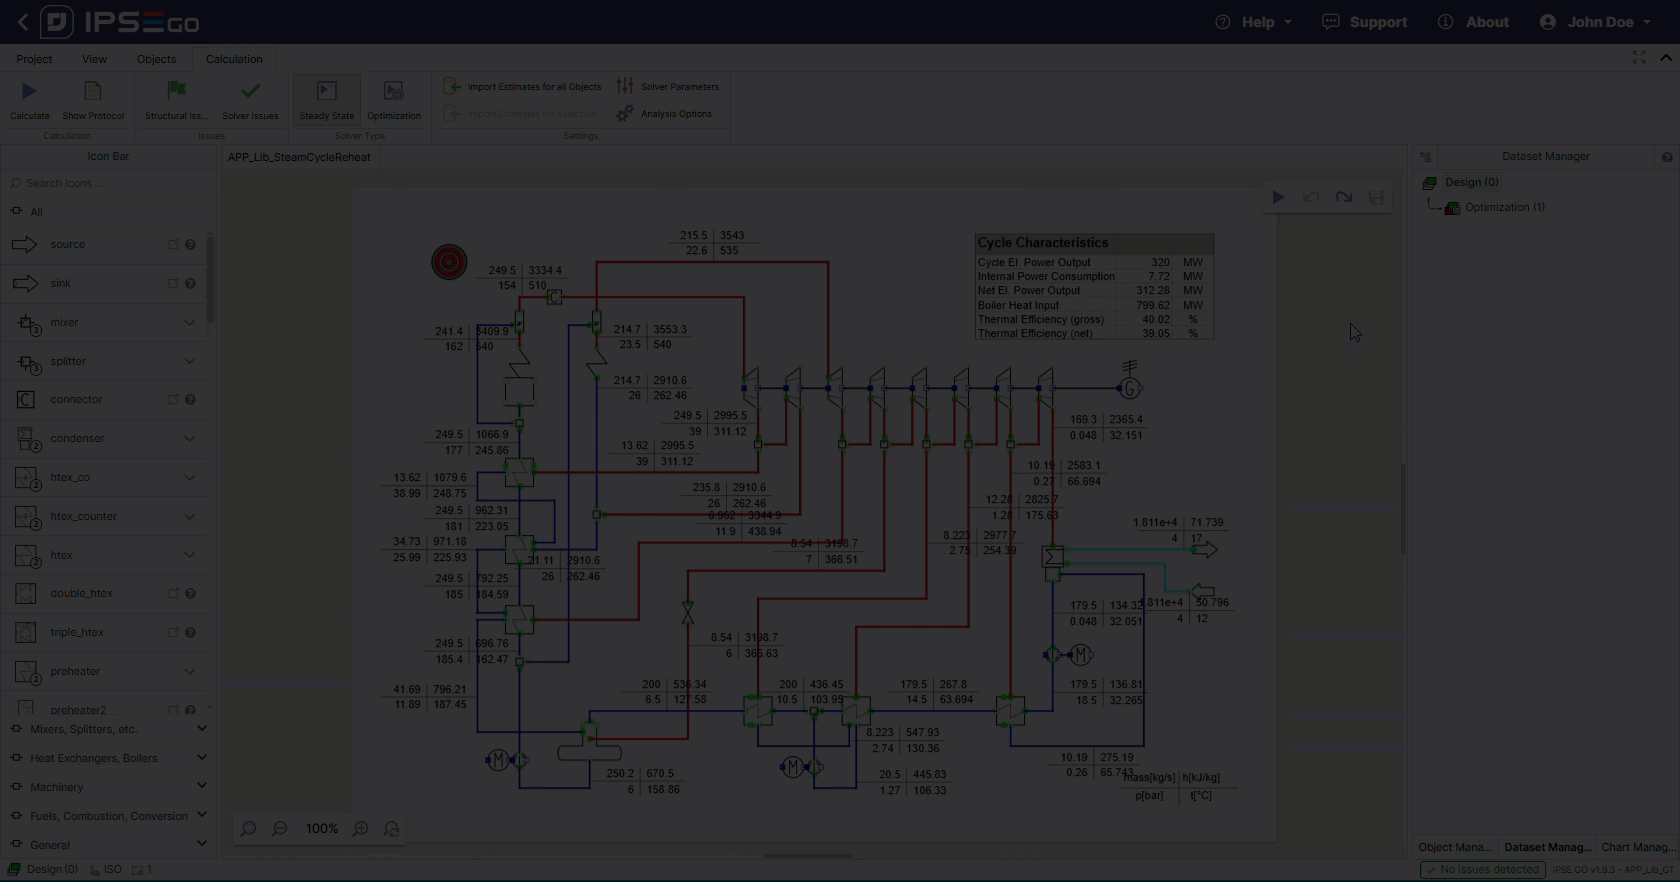
Task: Expand the mixer icon variants
Action: click(190, 322)
